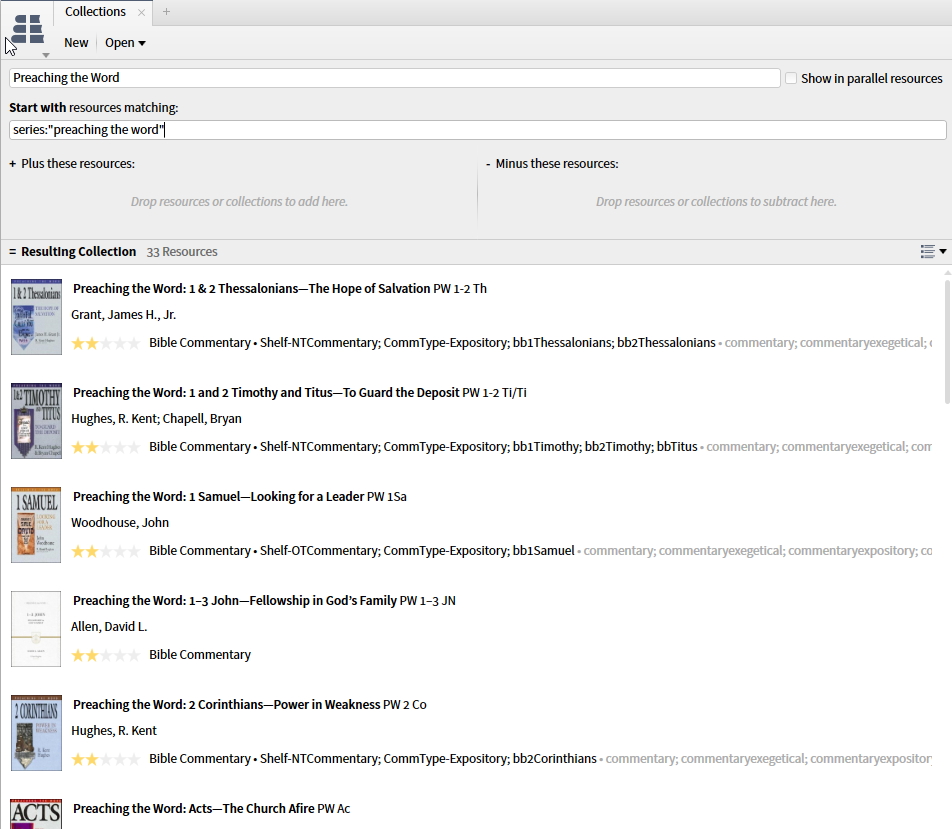
Task: Click the 'Minus these resources' drop area
Action: 716,202
